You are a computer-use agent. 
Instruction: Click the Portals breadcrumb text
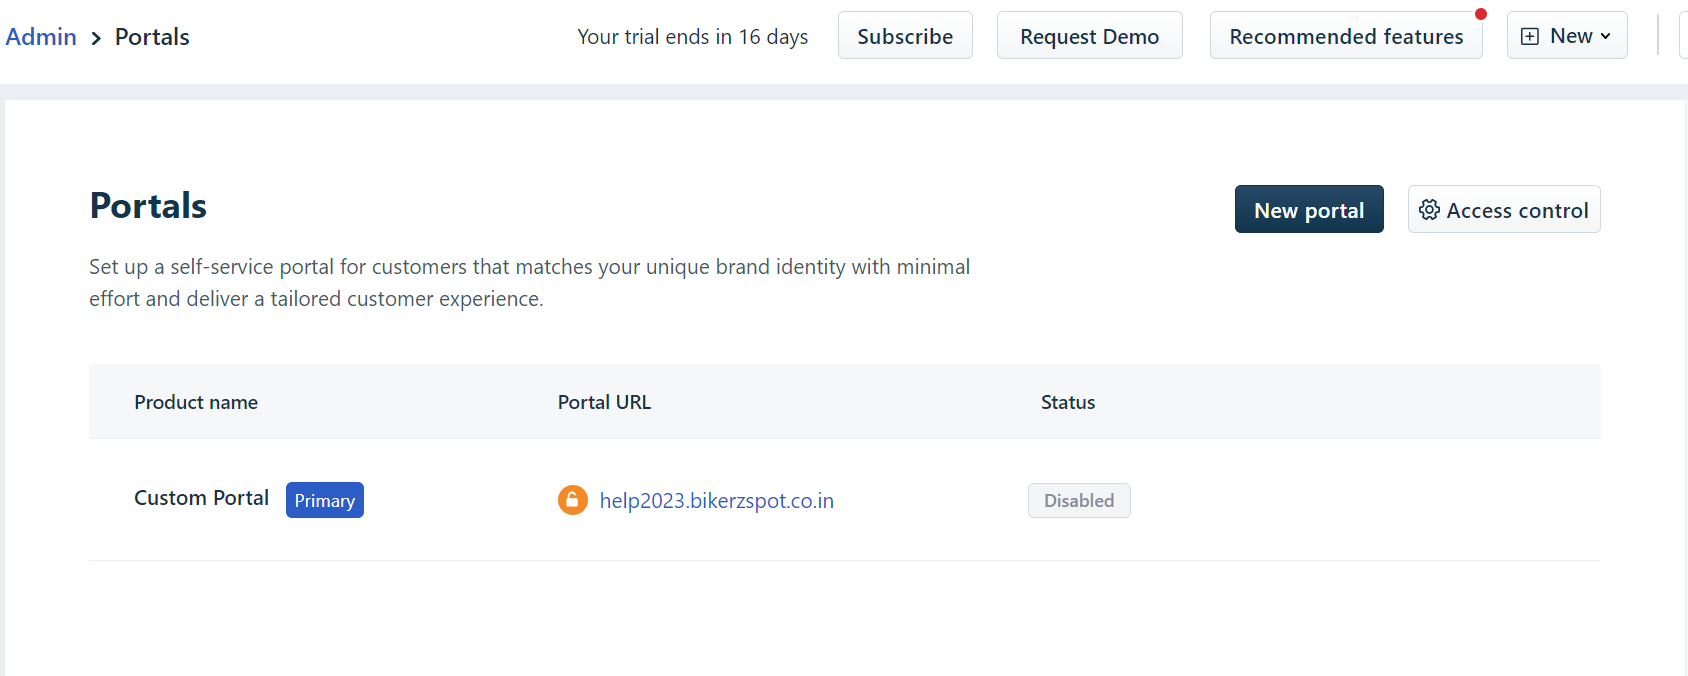152,37
